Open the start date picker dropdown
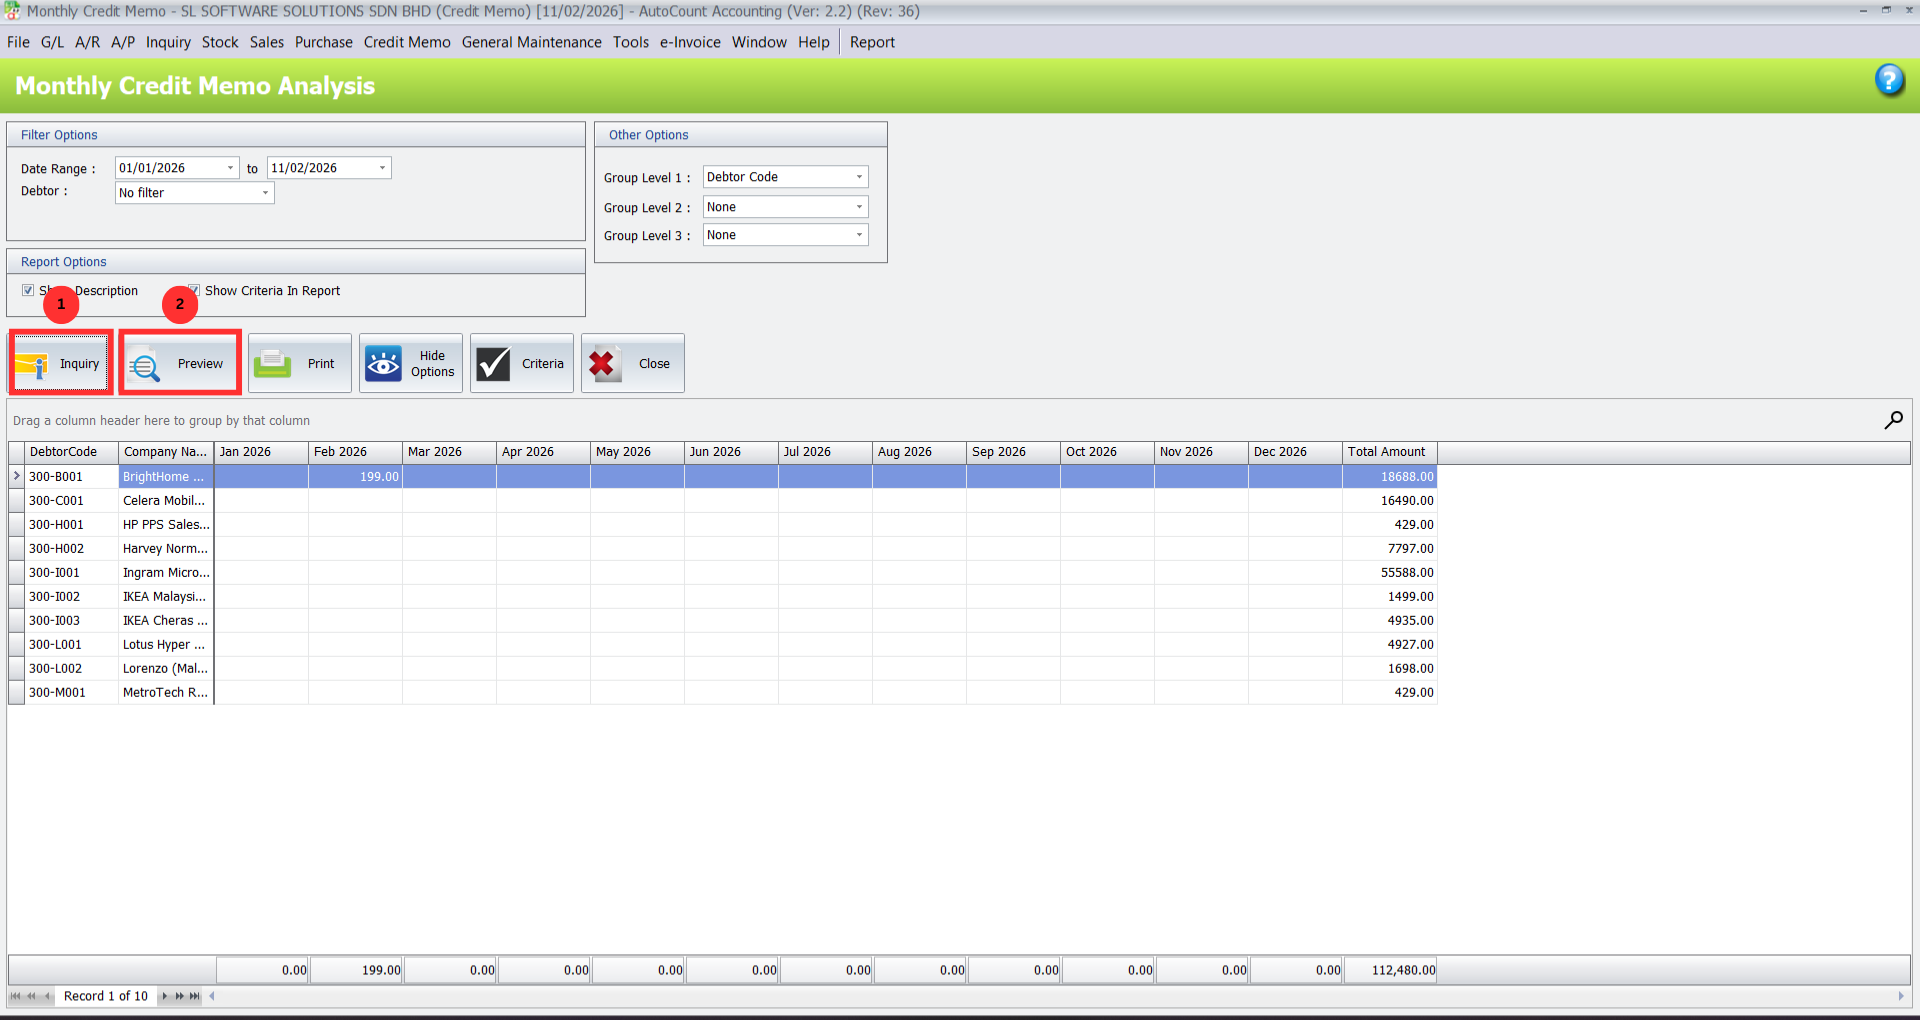 tap(231, 167)
